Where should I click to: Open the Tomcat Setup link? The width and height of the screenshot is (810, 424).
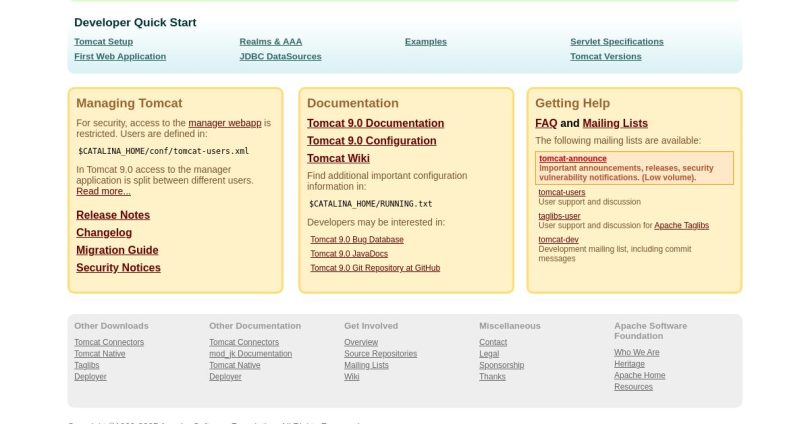pos(103,41)
